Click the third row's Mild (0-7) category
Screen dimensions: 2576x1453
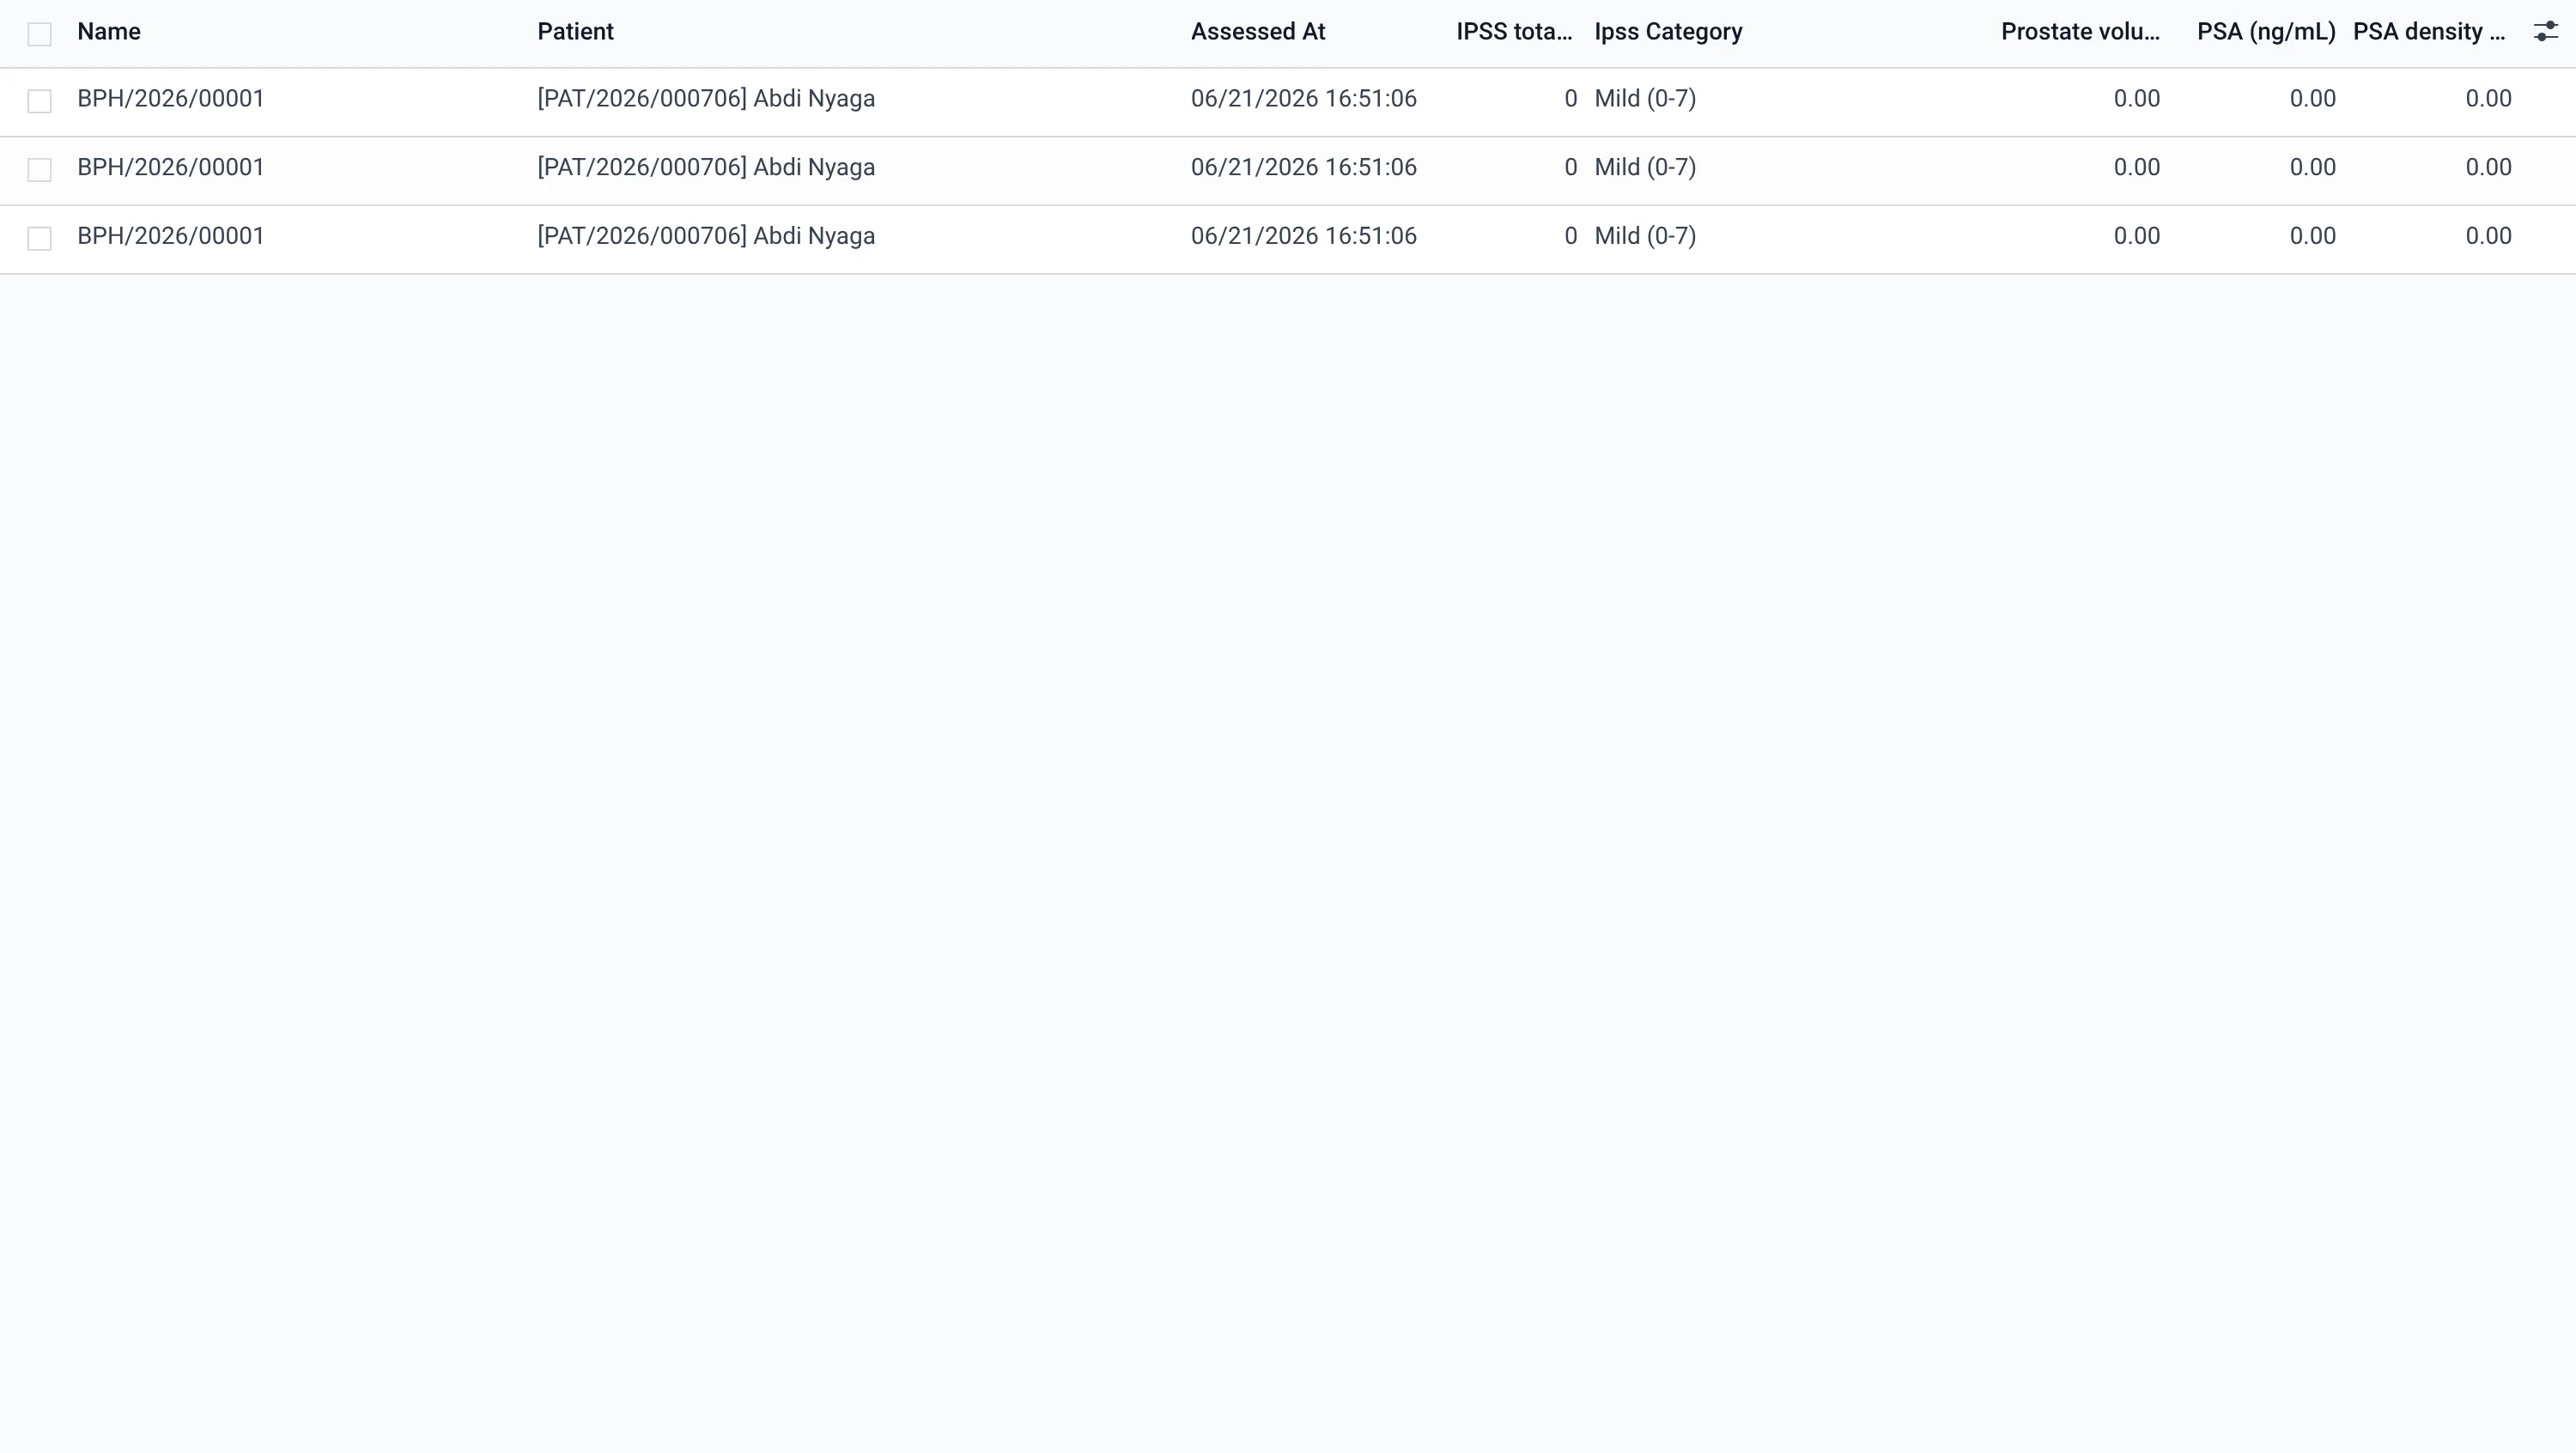click(x=1645, y=236)
